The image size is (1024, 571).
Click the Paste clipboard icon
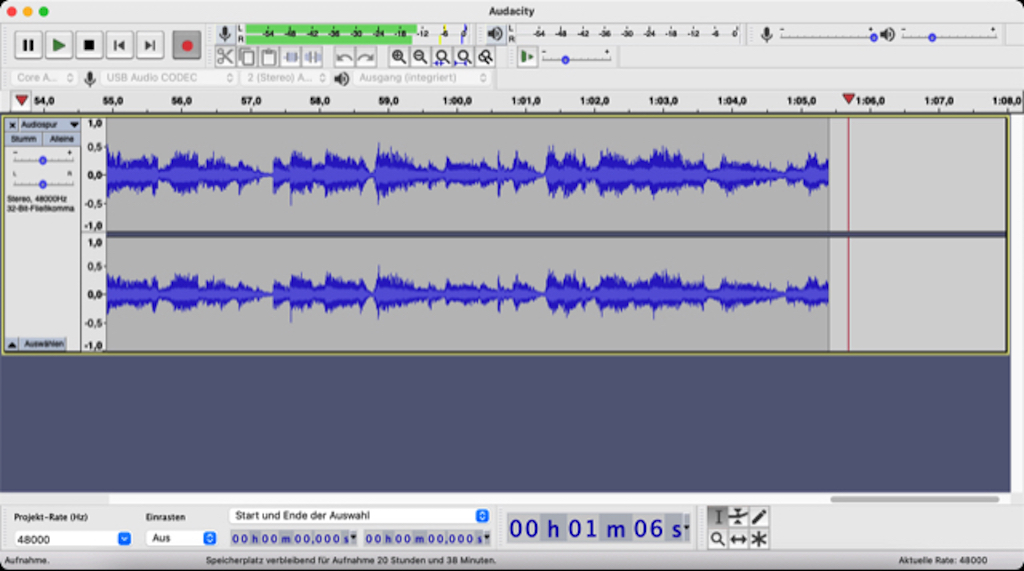268,57
